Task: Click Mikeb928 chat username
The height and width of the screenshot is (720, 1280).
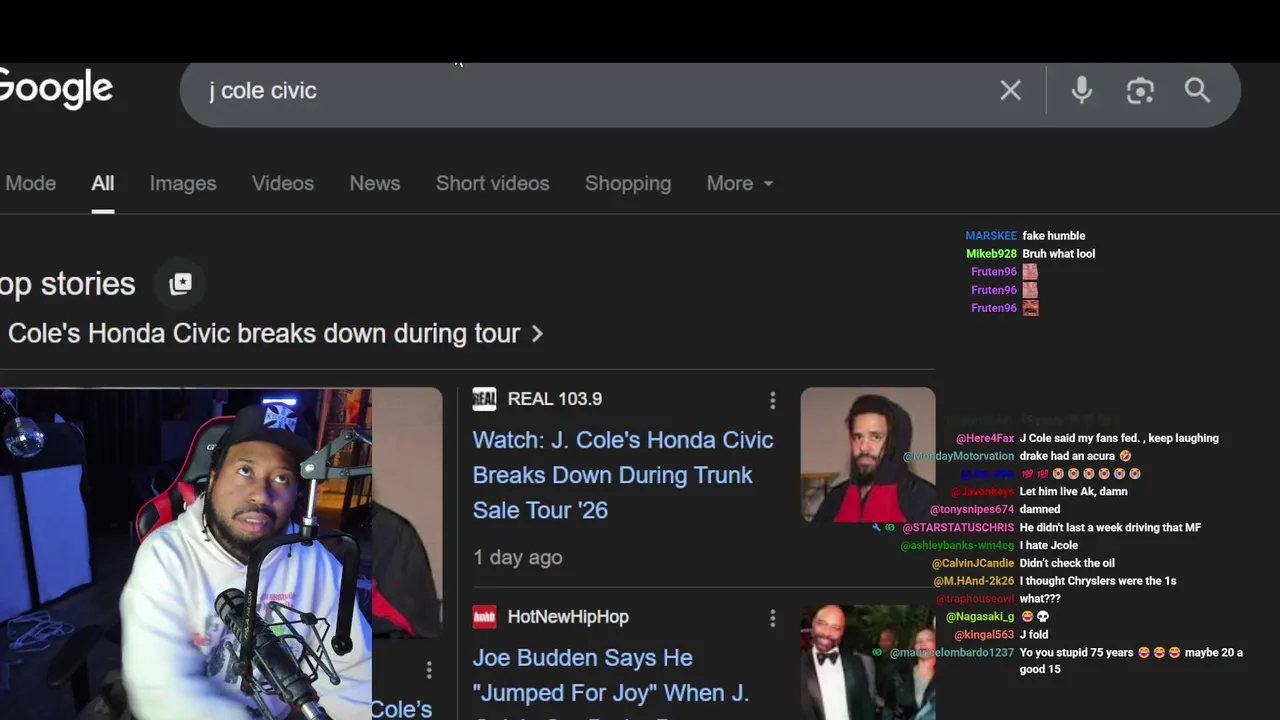Action: pos(991,254)
